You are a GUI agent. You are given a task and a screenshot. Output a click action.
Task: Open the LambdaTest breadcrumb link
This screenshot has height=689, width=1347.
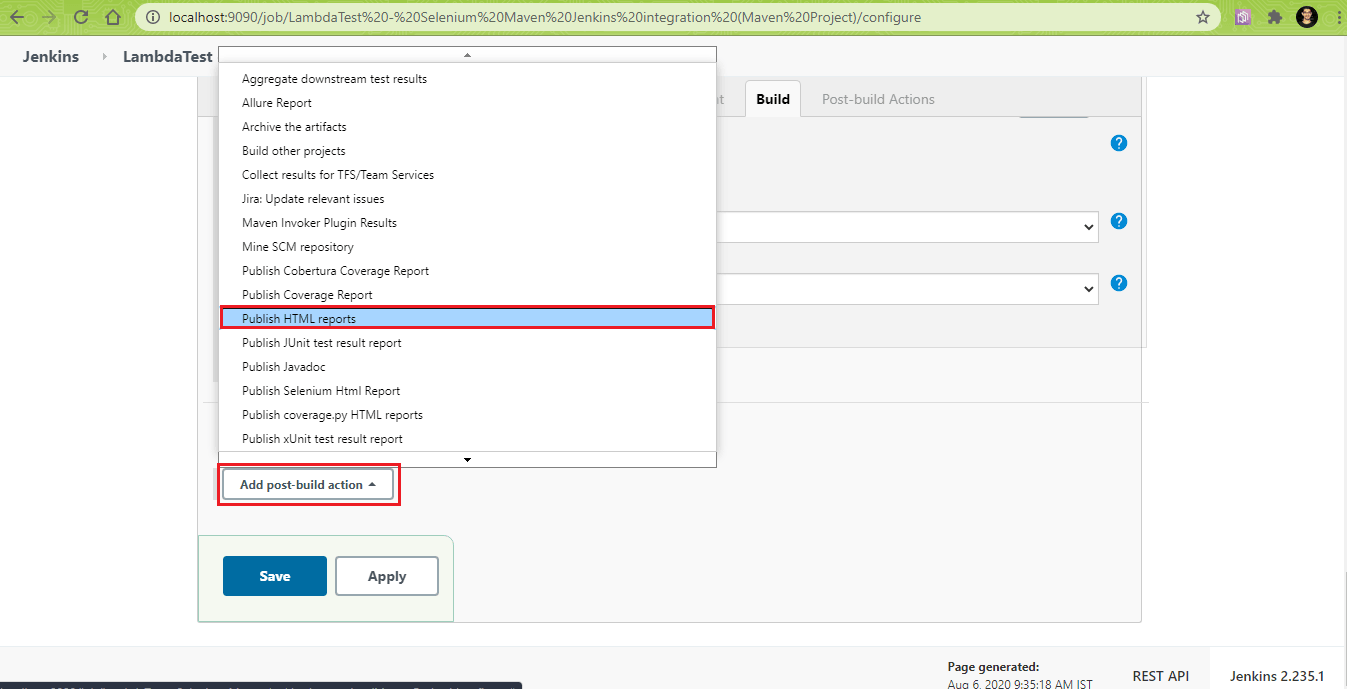pos(168,57)
